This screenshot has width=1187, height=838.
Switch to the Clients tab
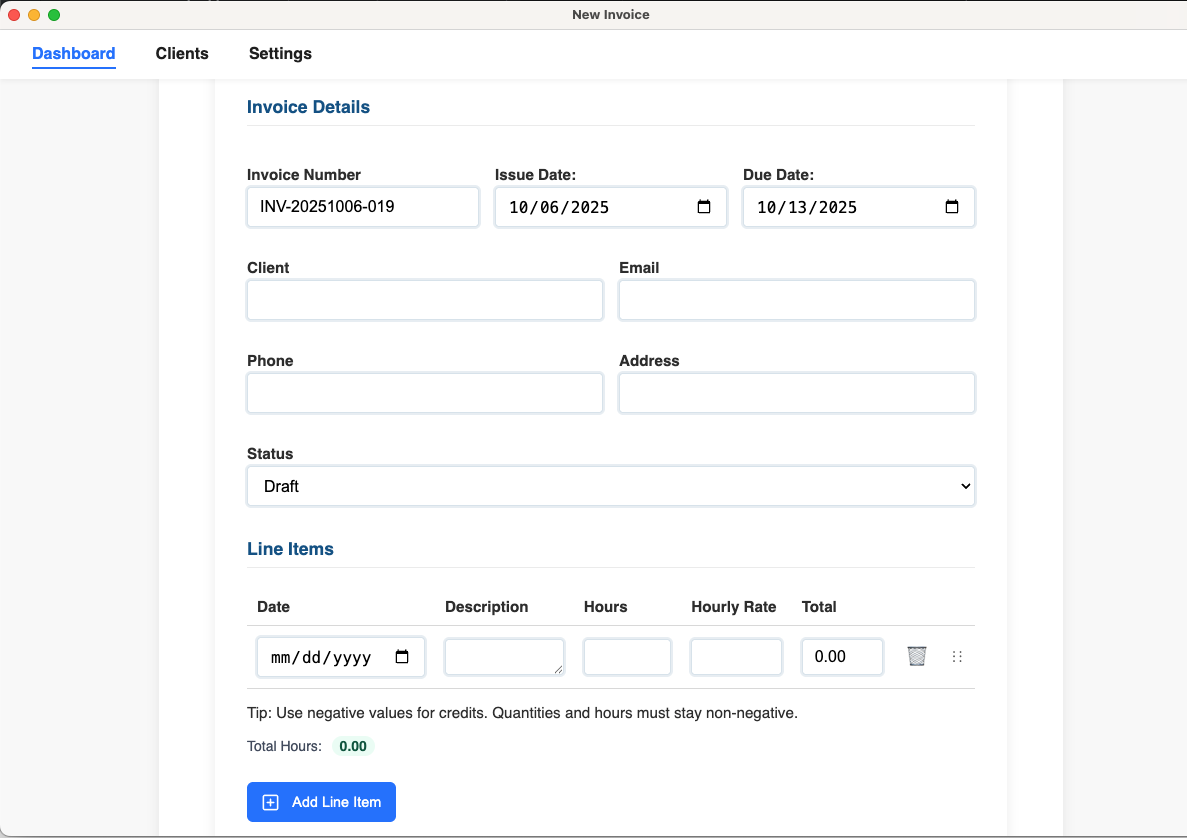pyautogui.click(x=182, y=54)
